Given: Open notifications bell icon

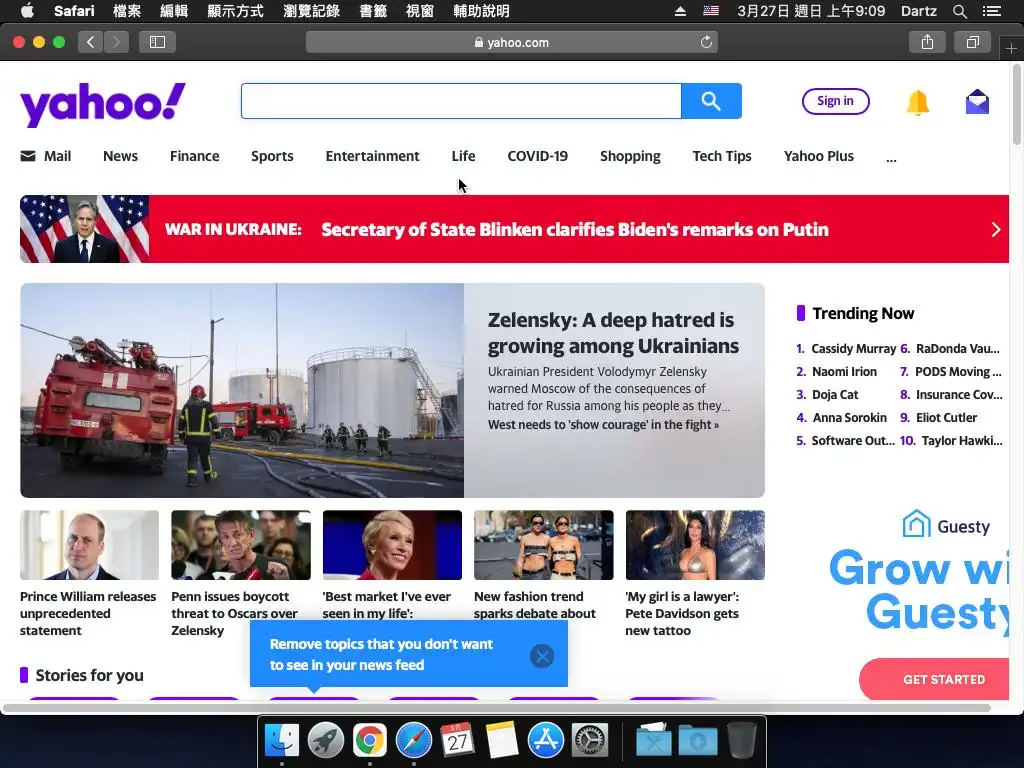Looking at the screenshot, I should coord(917,103).
